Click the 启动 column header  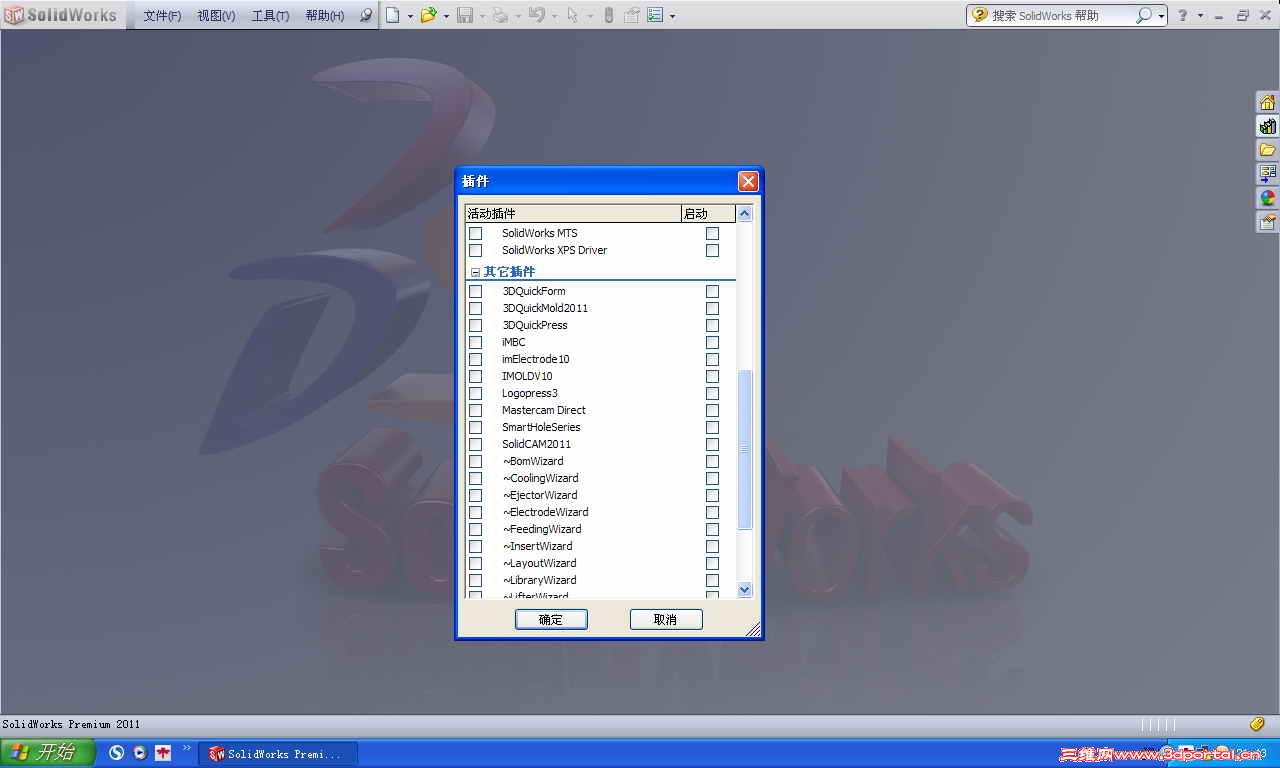(x=708, y=214)
